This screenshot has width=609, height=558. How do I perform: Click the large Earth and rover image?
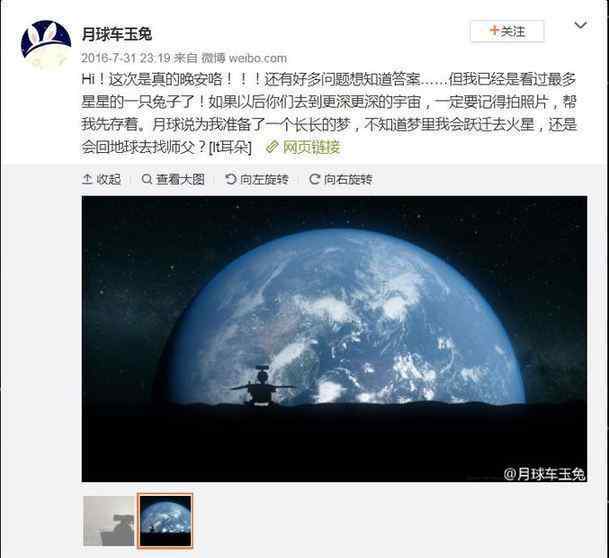[x=334, y=339]
